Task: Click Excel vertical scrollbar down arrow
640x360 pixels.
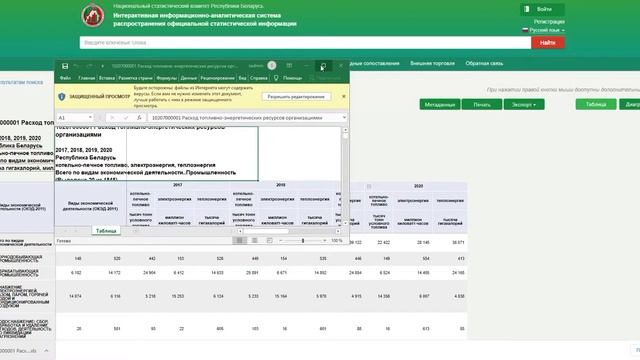Action: [345, 223]
